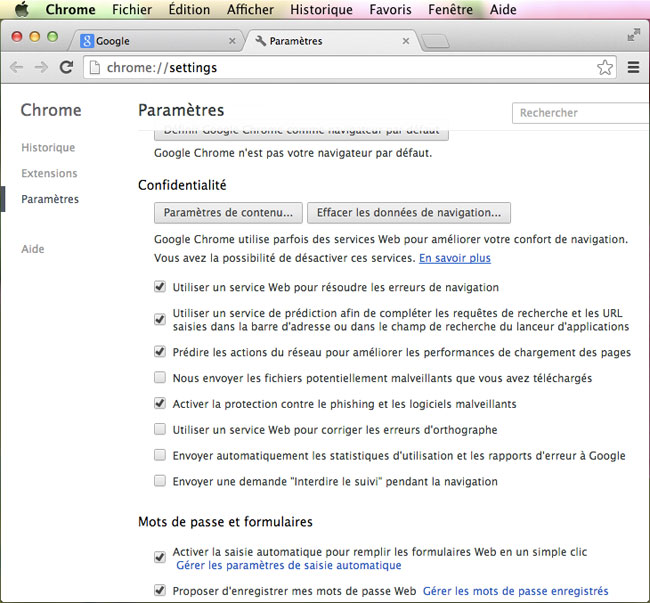
Task: Open the Afficher menu
Action: point(250,9)
